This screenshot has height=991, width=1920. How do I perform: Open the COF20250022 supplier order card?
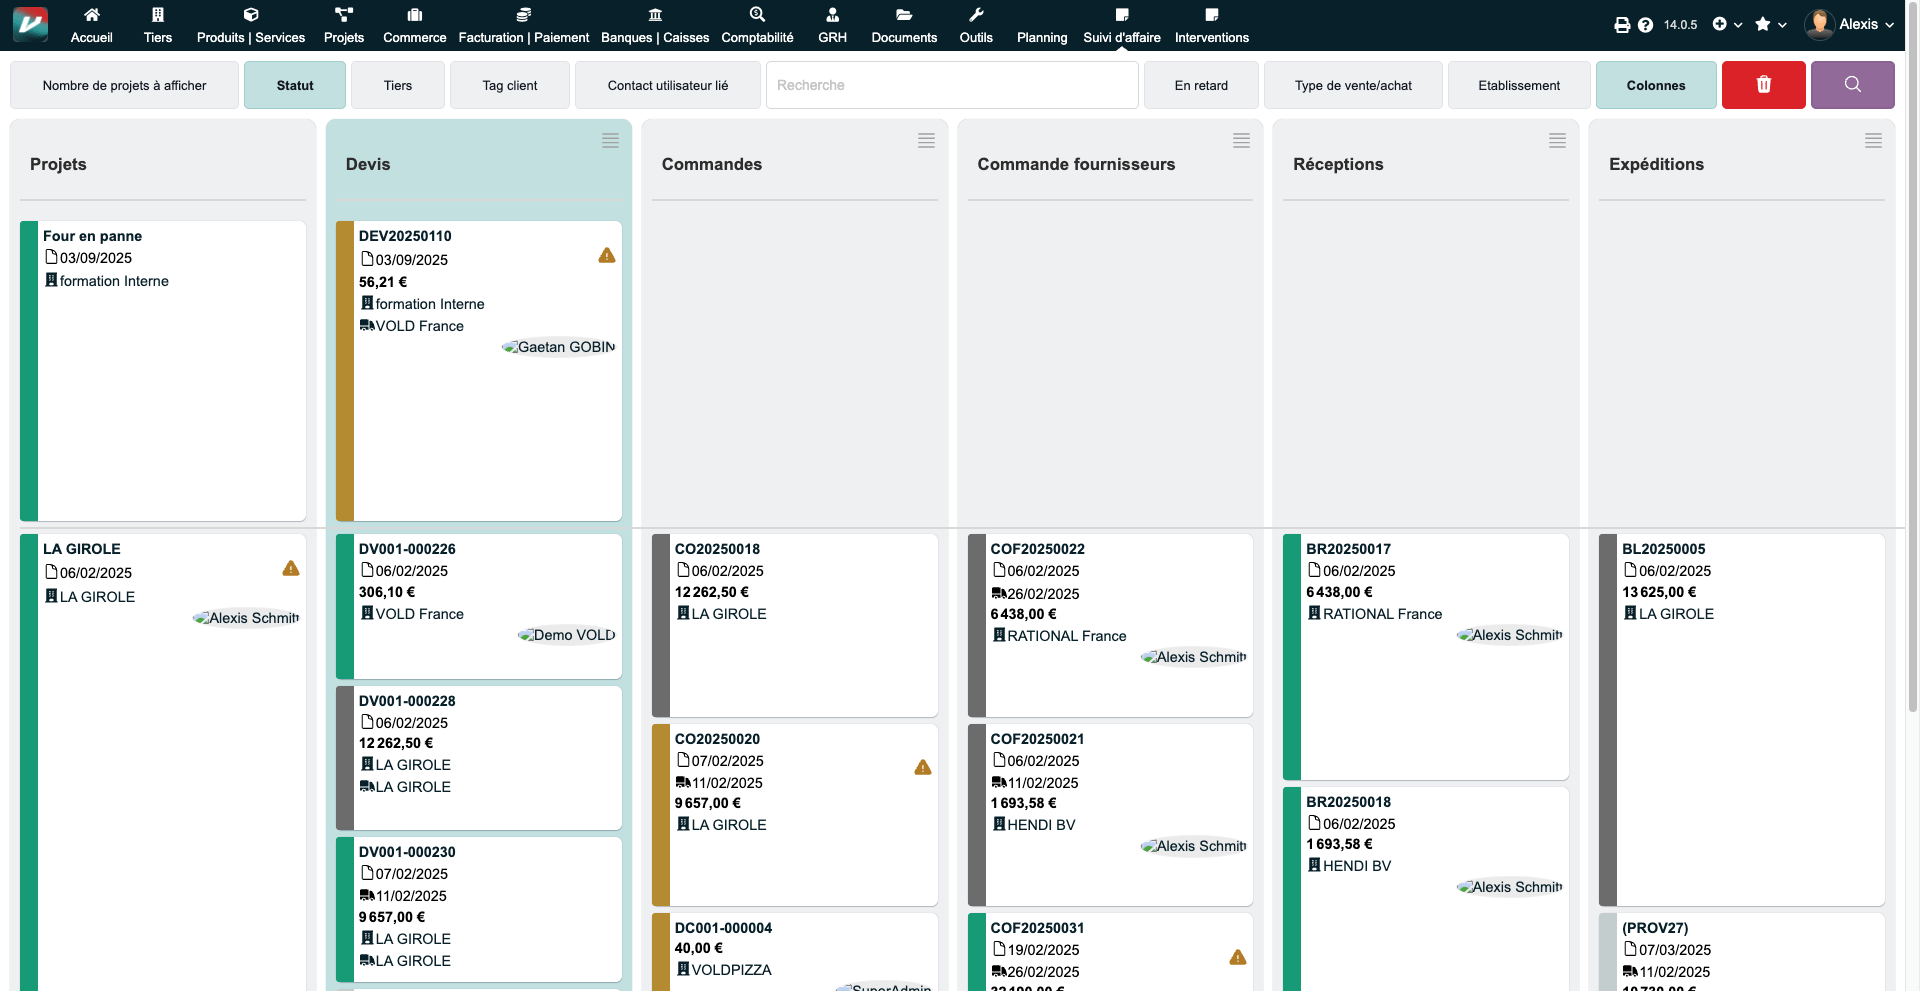coord(1037,549)
